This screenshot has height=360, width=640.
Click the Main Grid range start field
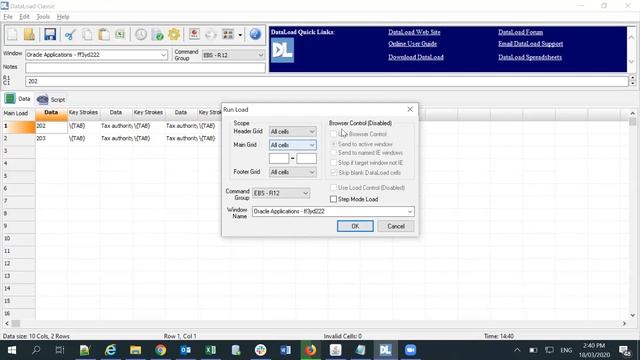(279, 158)
